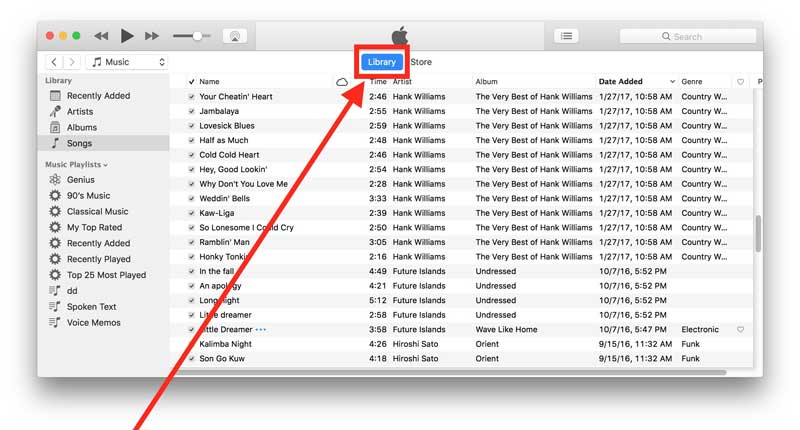
Task: Sort by the Album column header
Action: coord(486,82)
